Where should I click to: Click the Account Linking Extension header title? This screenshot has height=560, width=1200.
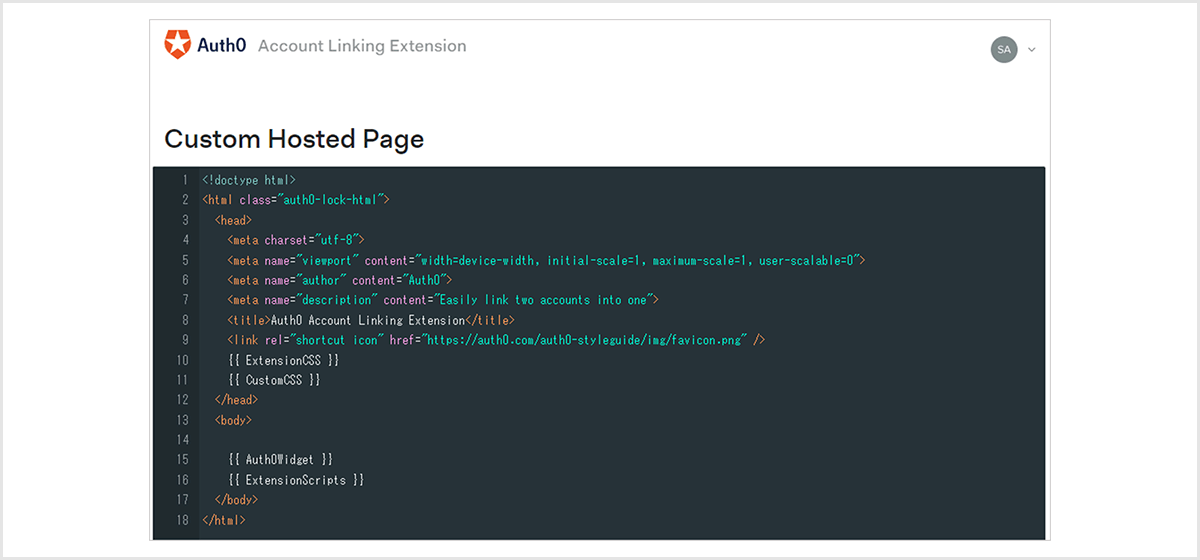(x=362, y=46)
